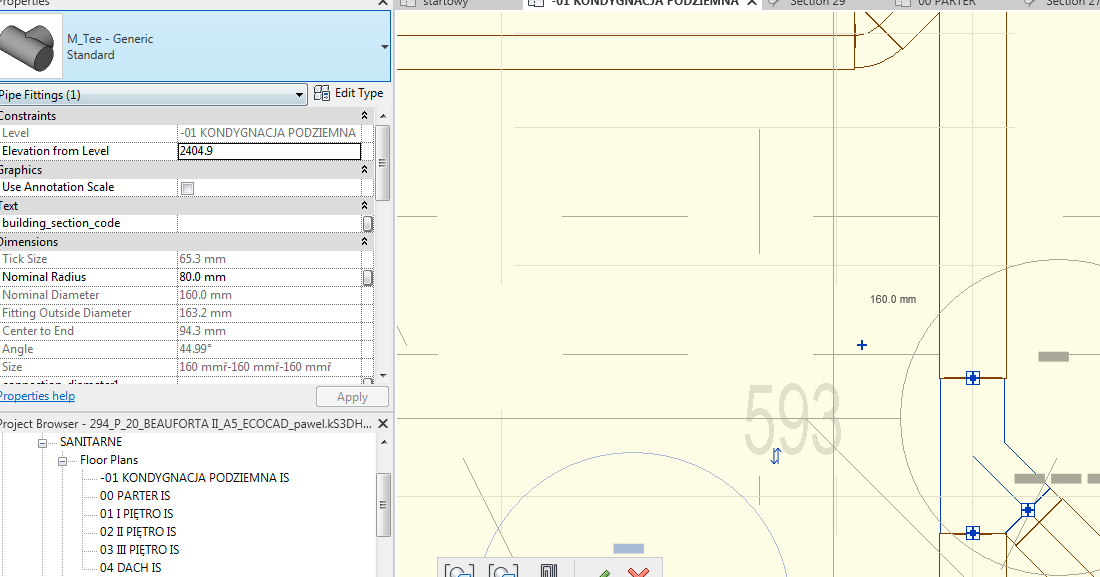Screen dimensions: 1100x577
Task: Click the Nominal Radius associate parameter button
Action: pos(368,277)
